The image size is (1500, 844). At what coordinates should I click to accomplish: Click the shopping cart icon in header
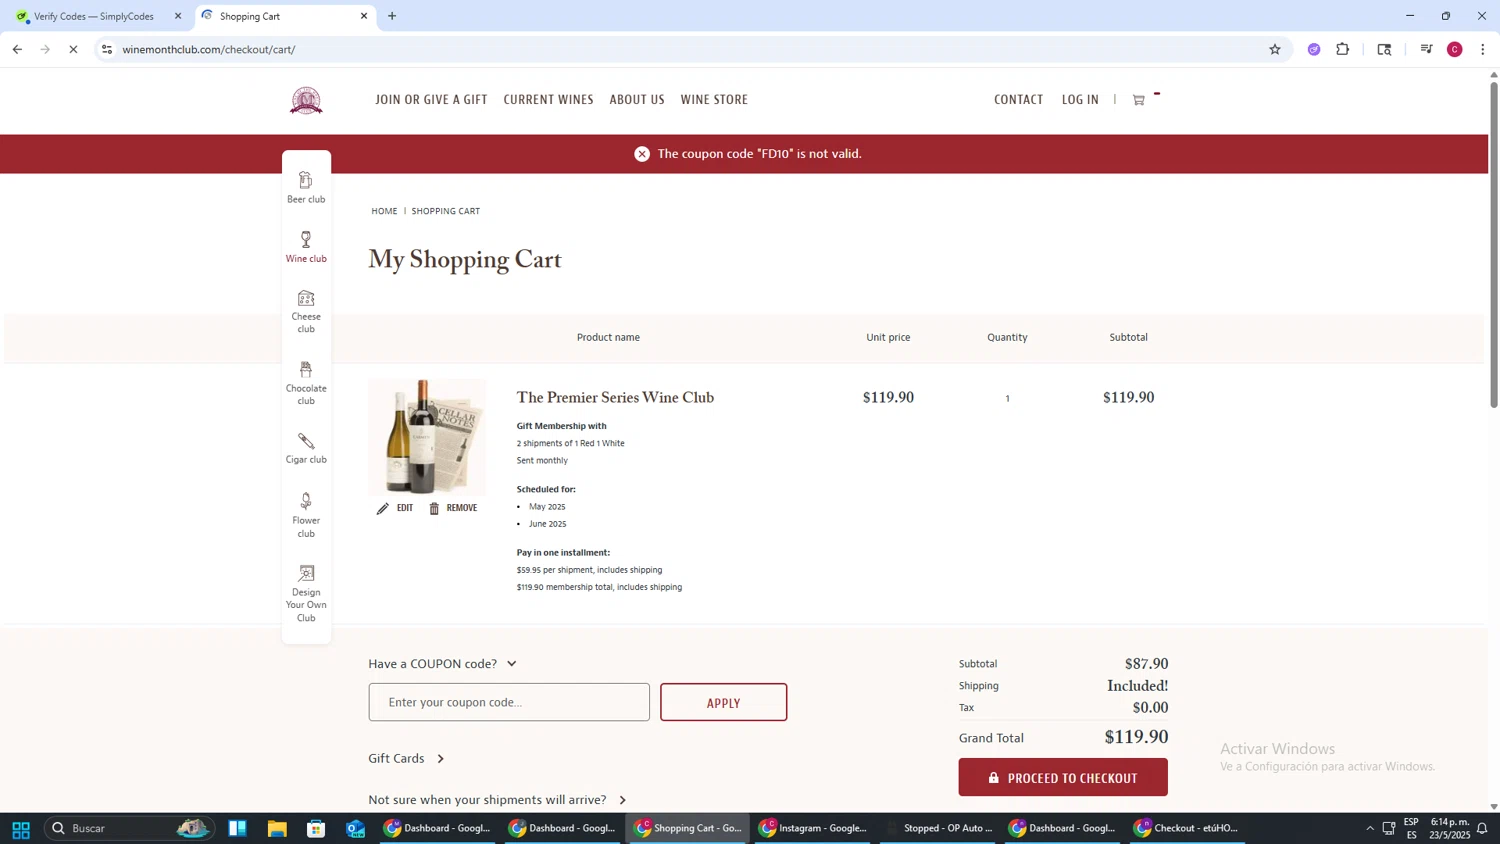[1138, 100]
